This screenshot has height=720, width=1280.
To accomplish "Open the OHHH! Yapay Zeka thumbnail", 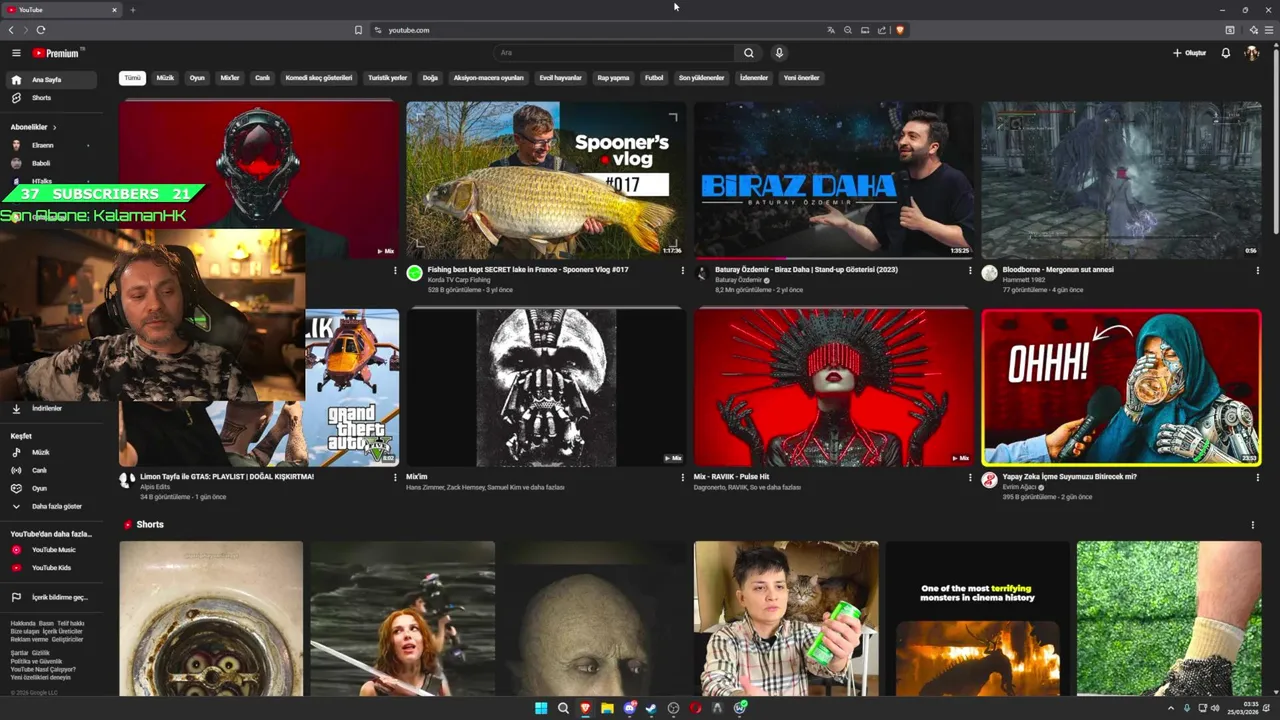I will [x=1121, y=387].
